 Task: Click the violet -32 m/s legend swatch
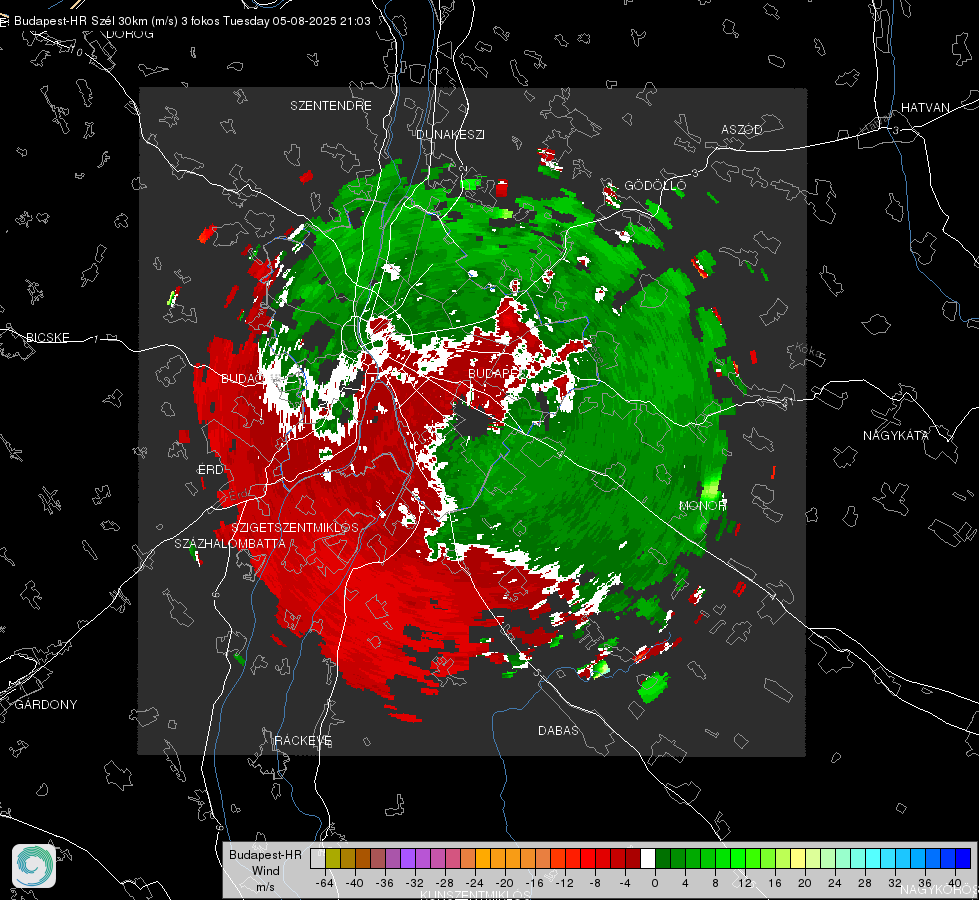pos(408,858)
